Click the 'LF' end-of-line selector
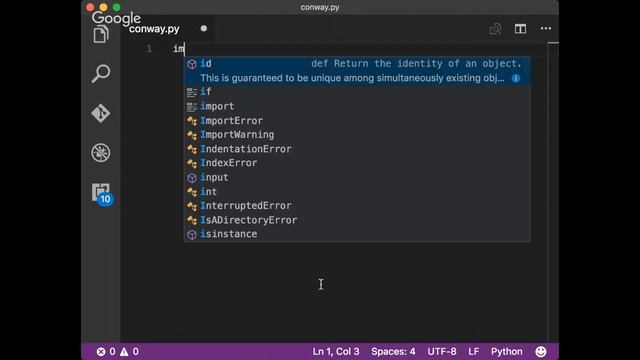 click(473, 351)
